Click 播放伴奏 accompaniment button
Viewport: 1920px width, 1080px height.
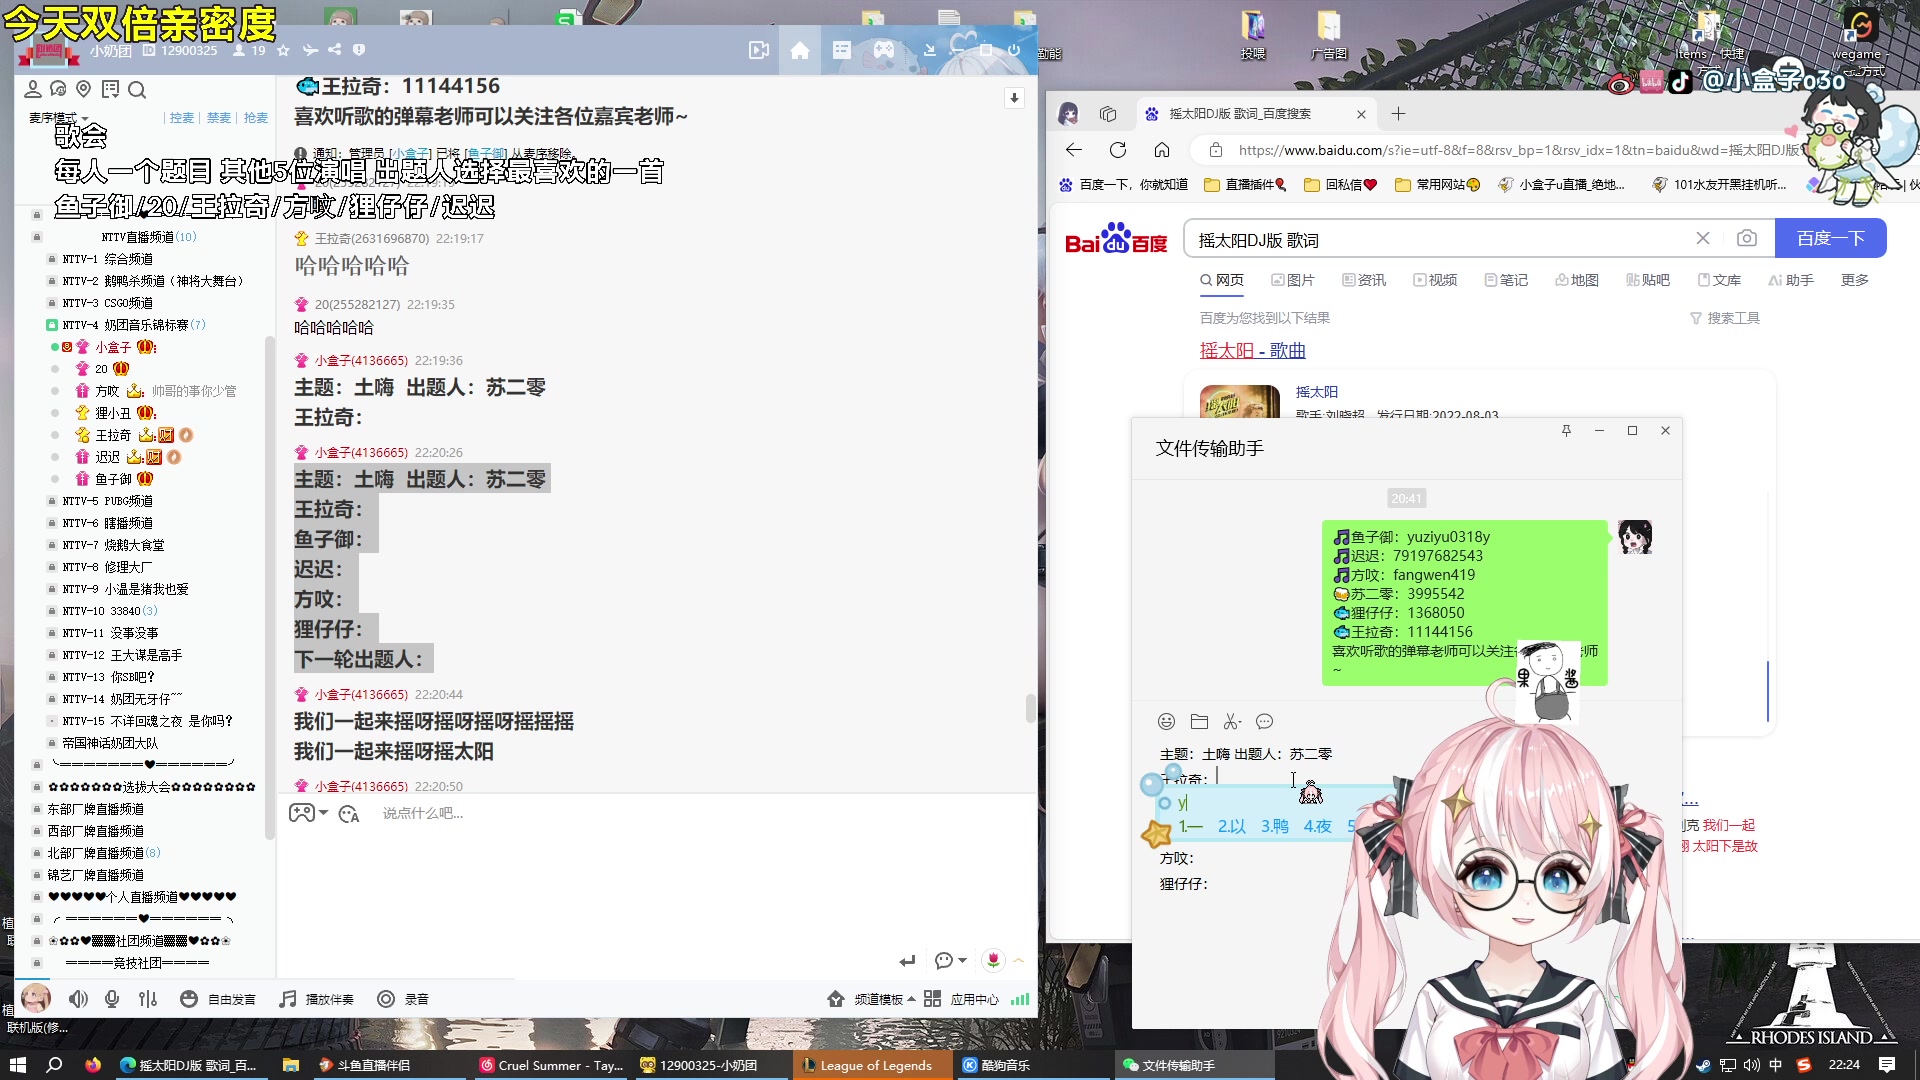316,999
